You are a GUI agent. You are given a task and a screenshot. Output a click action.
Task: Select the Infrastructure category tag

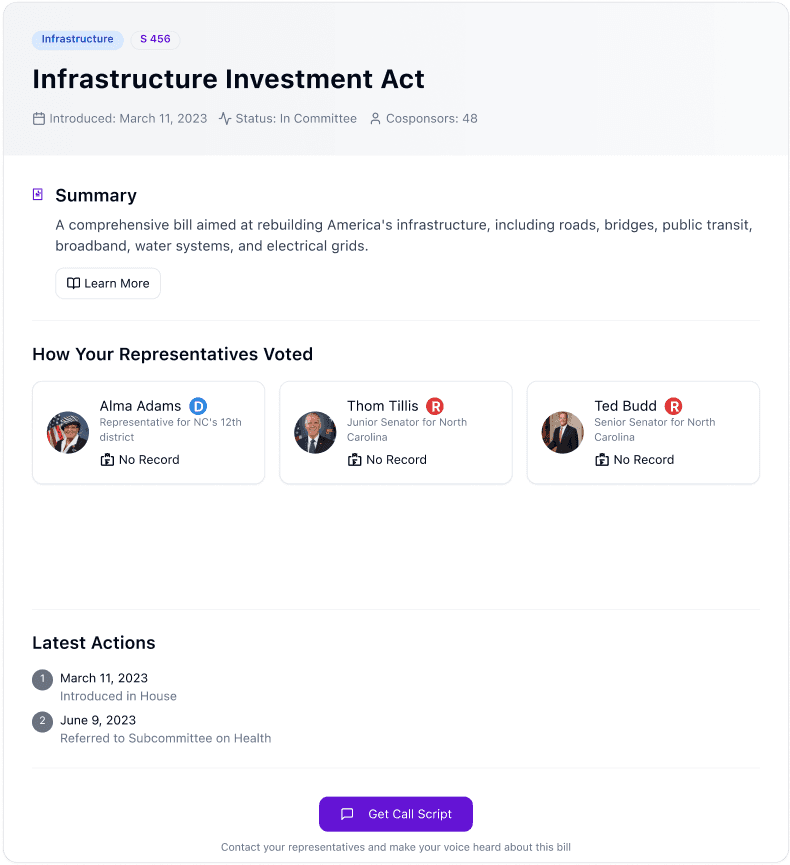click(77, 39)
